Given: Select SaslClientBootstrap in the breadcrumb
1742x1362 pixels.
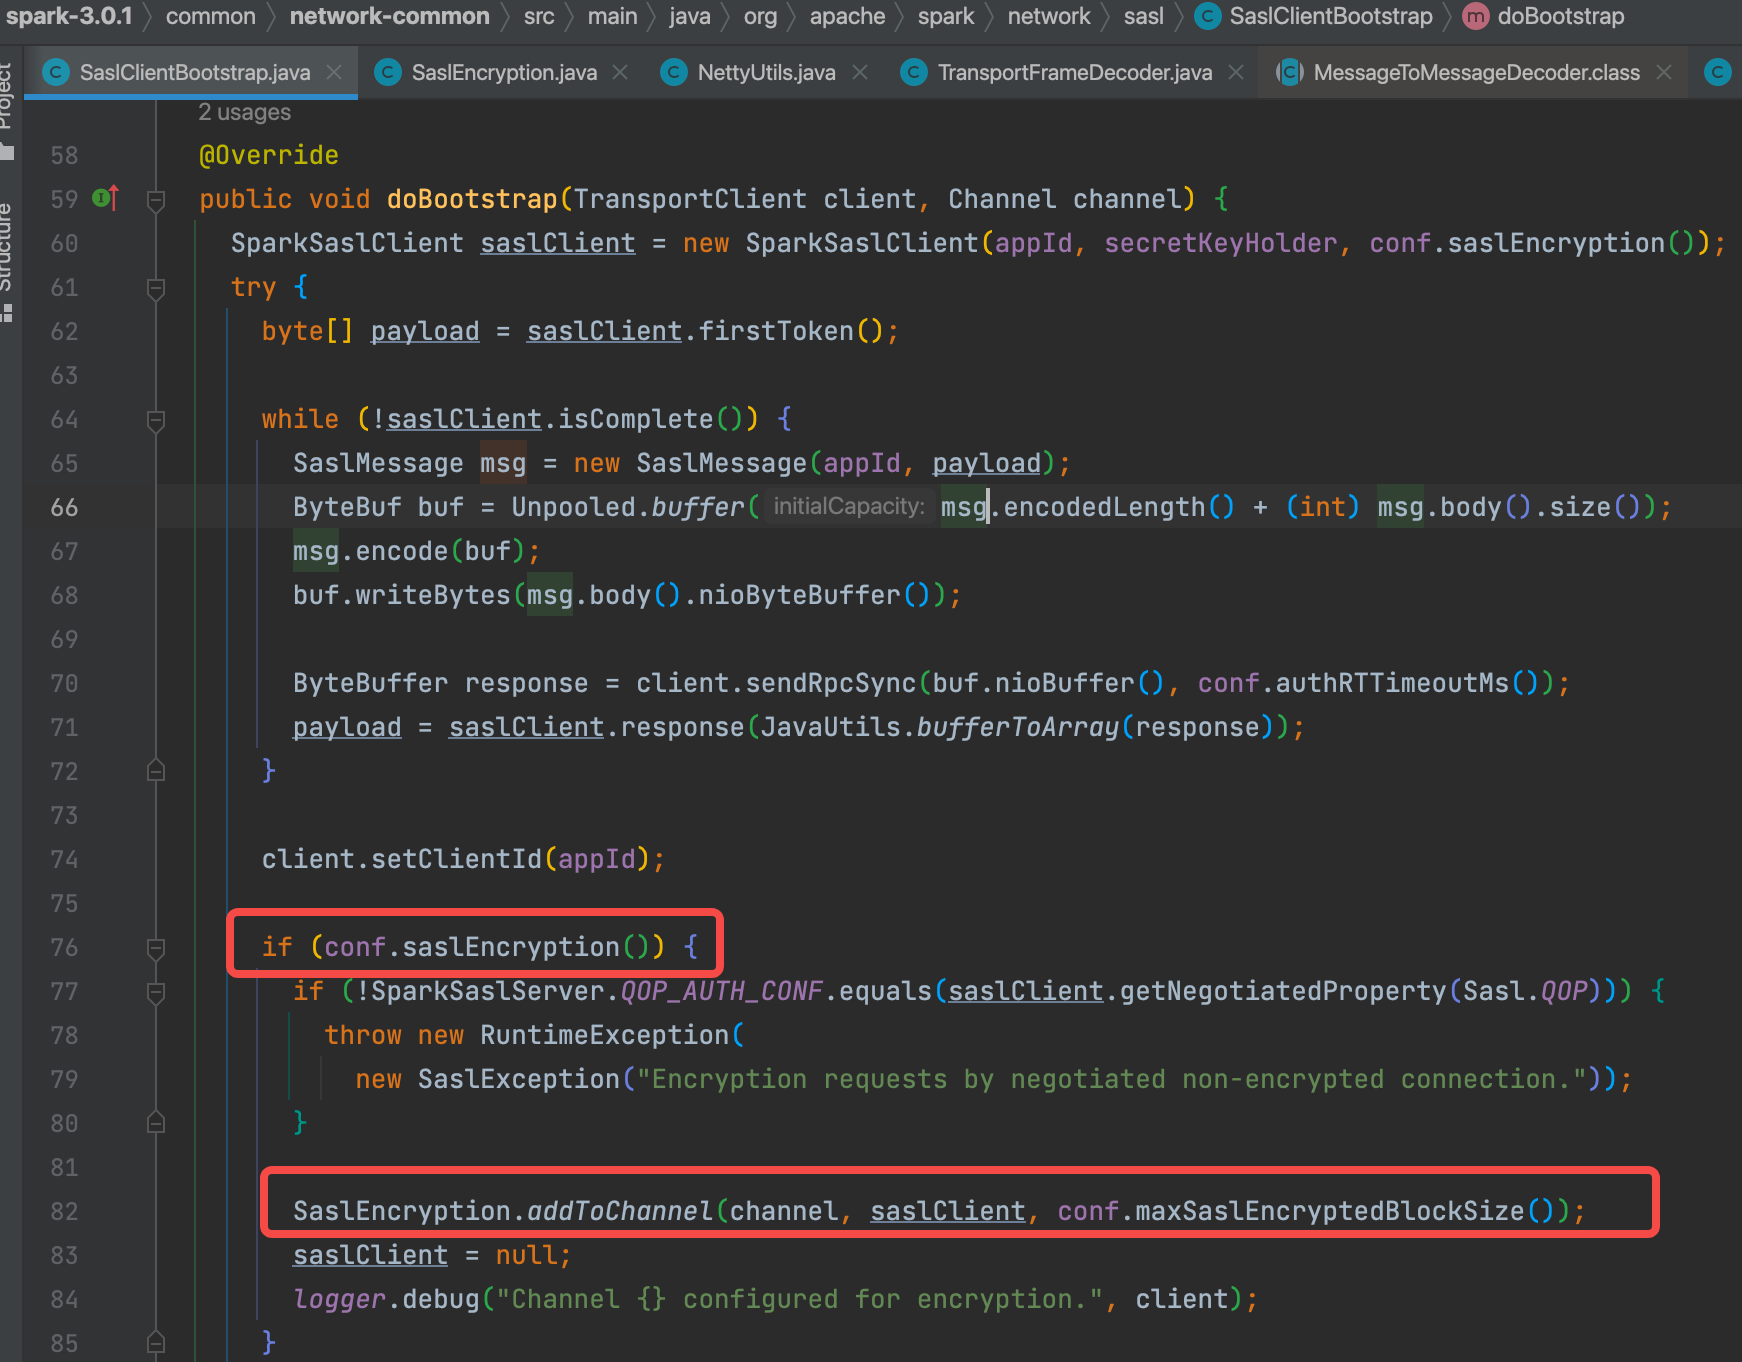Looking at the screenshot, I should click(1331, 16).
